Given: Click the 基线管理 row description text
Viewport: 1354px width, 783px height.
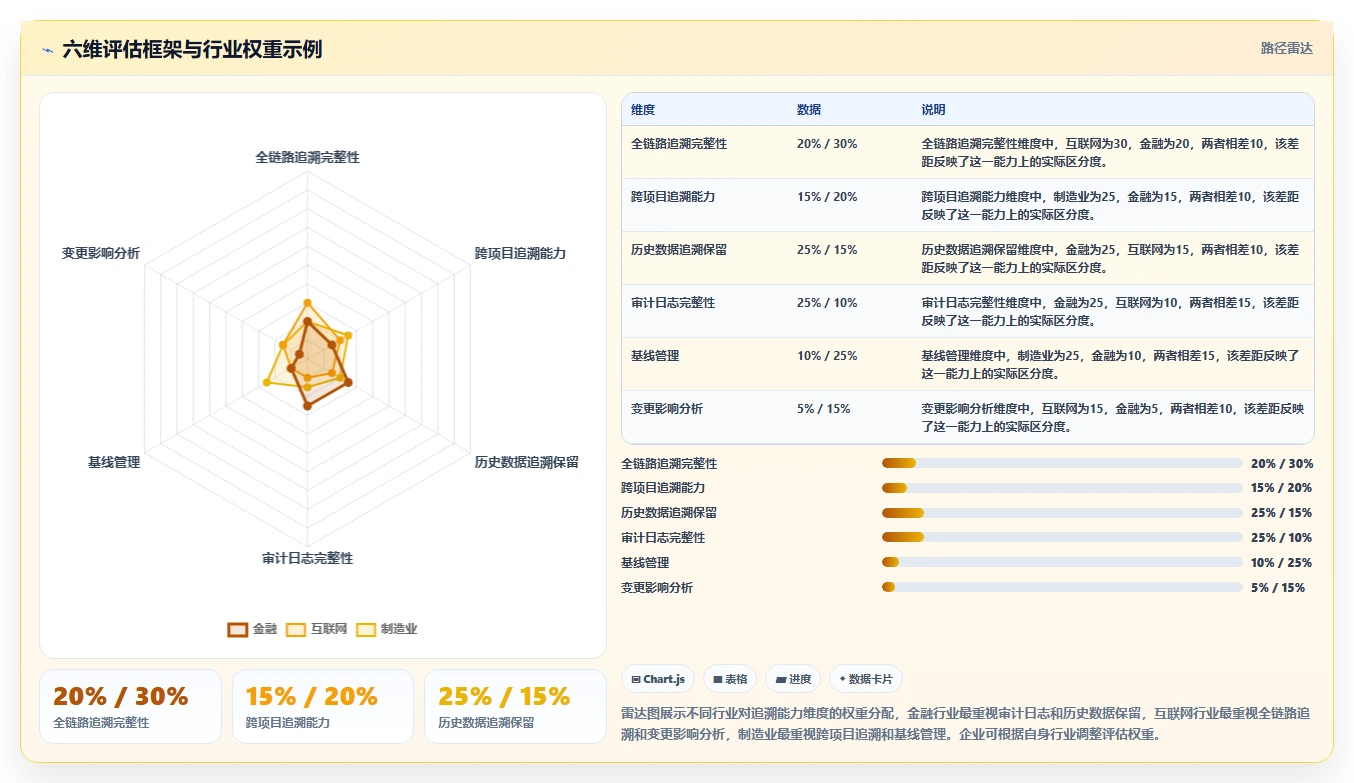Looking at the screenshot, I should (x=1110, y=364).
